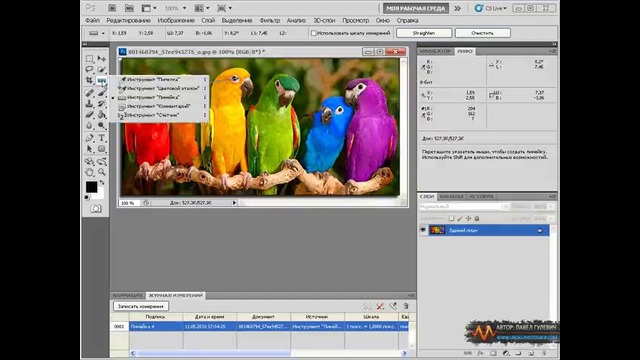Click Записать измерения button
Viewport: 640px width, 360px height.
click(x=140, y=306)
